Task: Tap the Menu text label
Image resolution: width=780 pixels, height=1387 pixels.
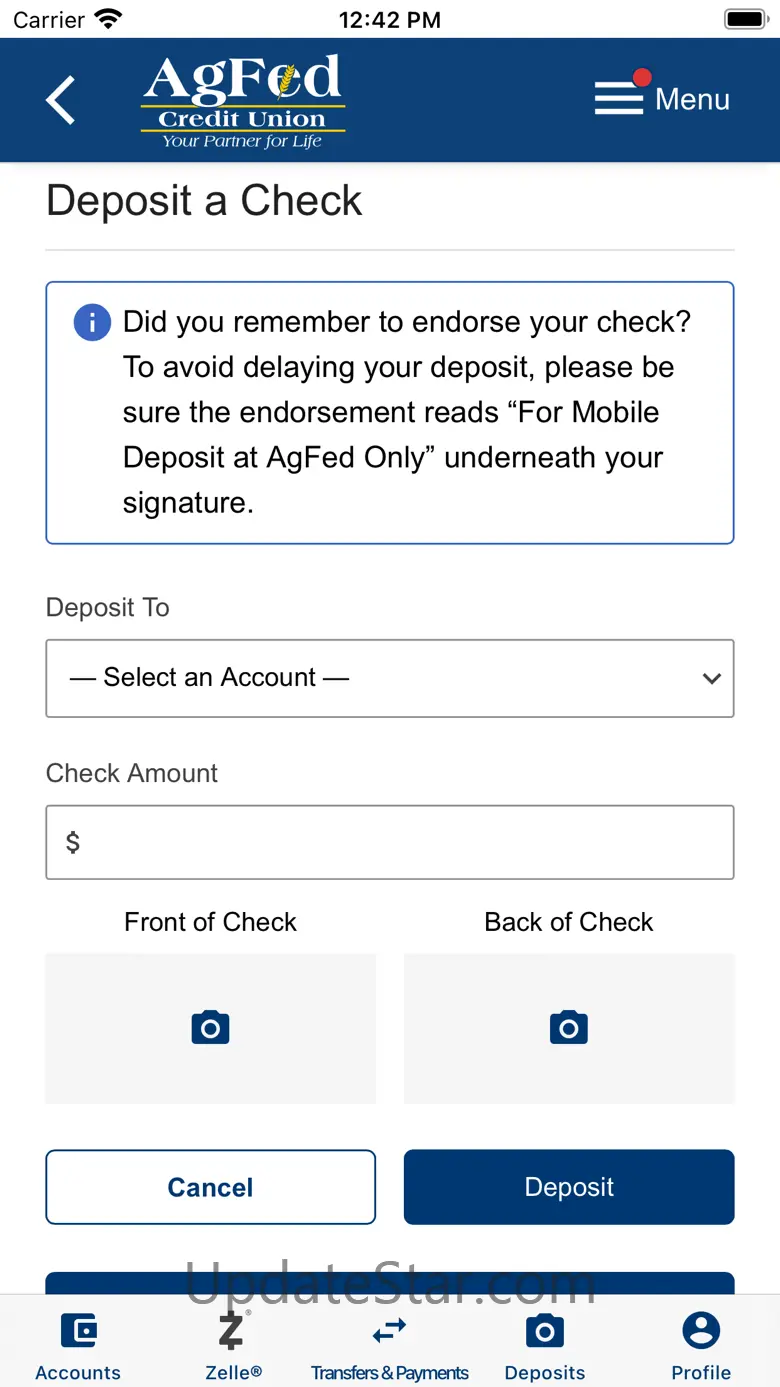Action: point(692,99)
